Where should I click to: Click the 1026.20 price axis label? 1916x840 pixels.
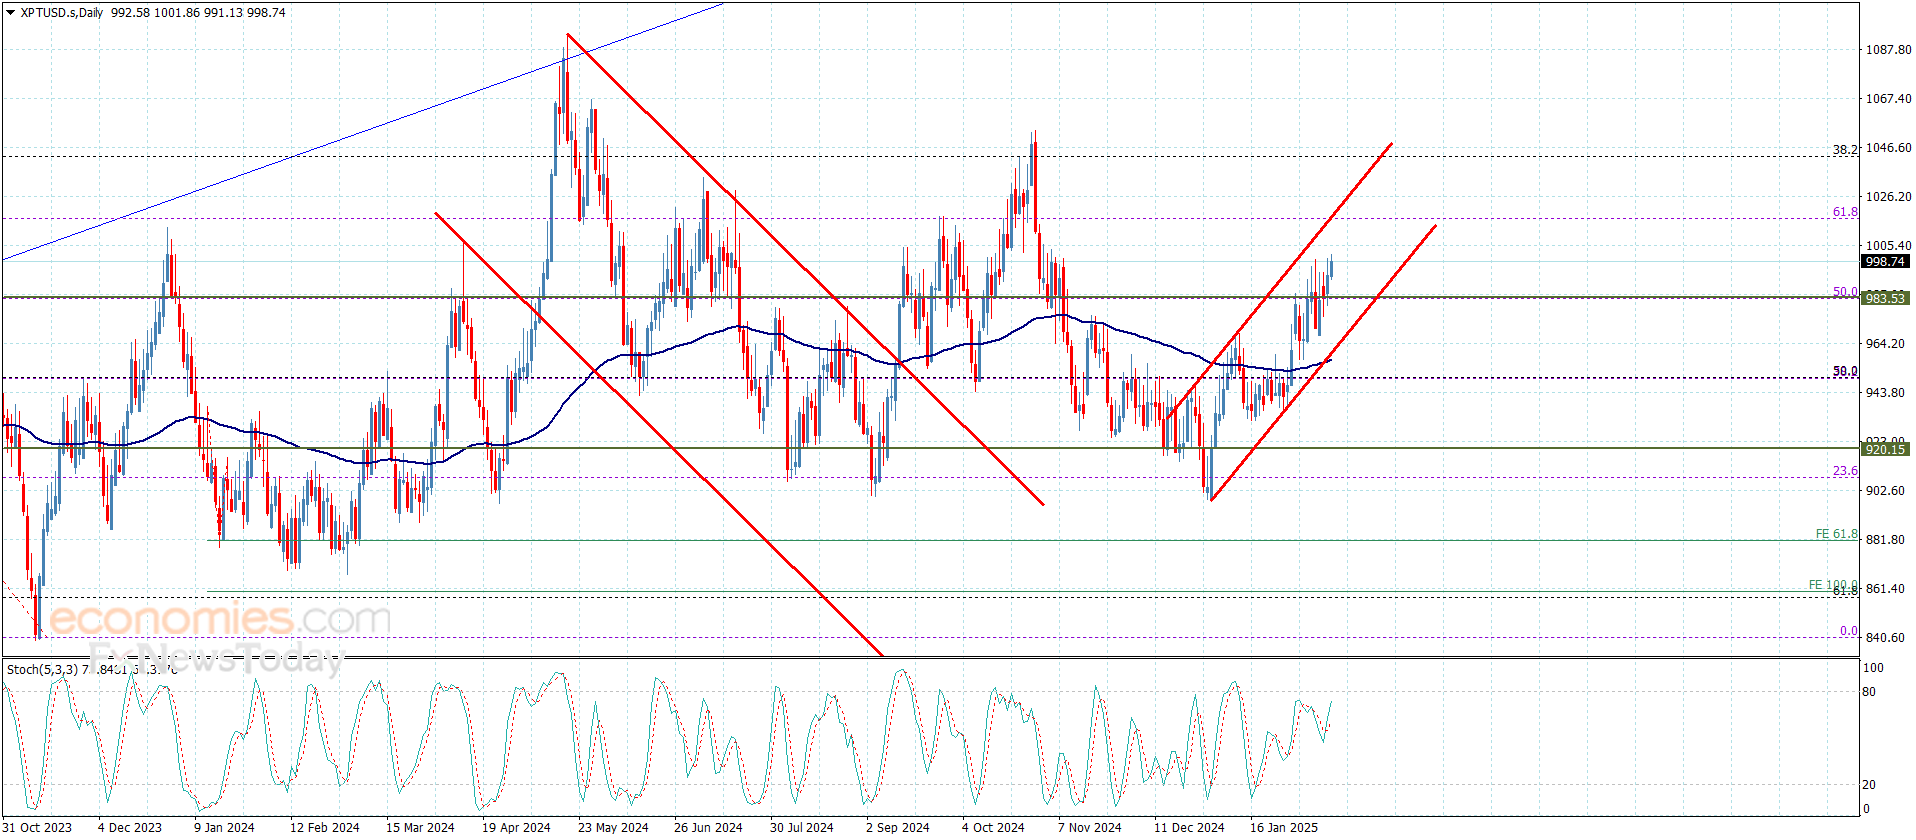click(1888, 197)
